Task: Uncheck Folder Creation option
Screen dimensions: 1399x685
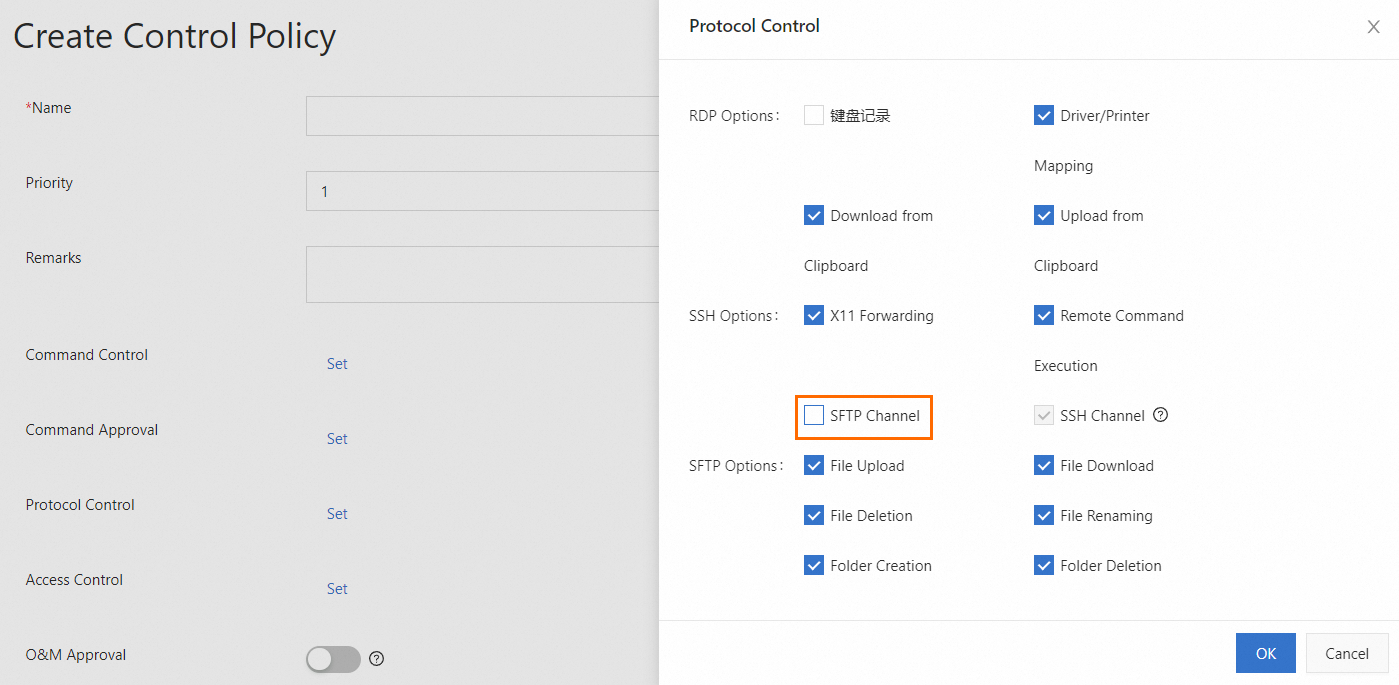Action: coord(814,565)
